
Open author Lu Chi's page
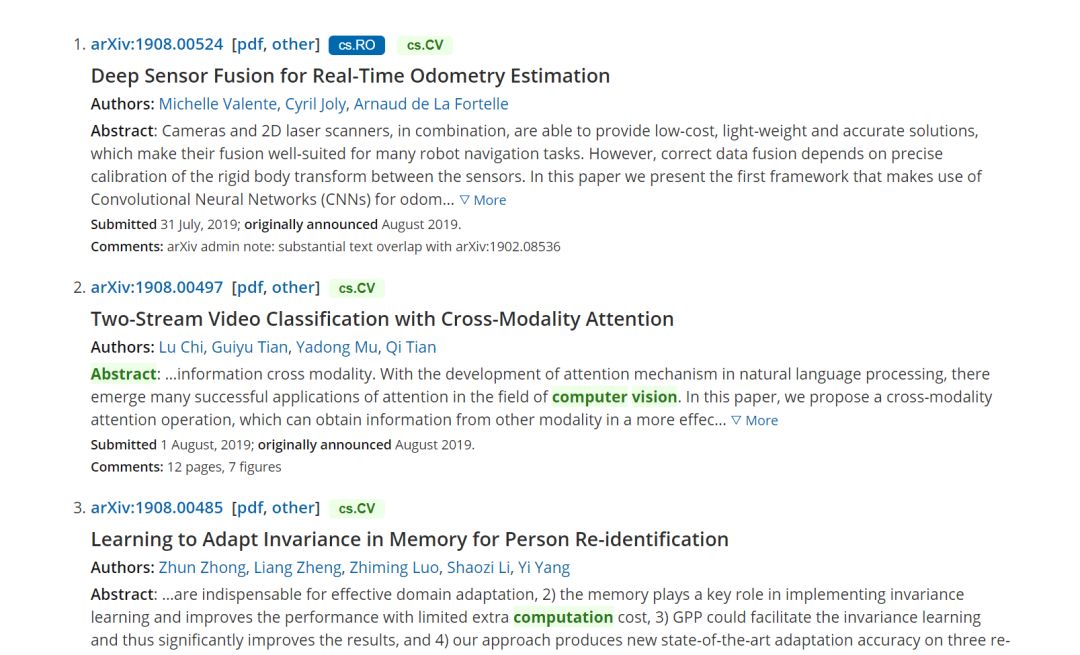[181, 347]
